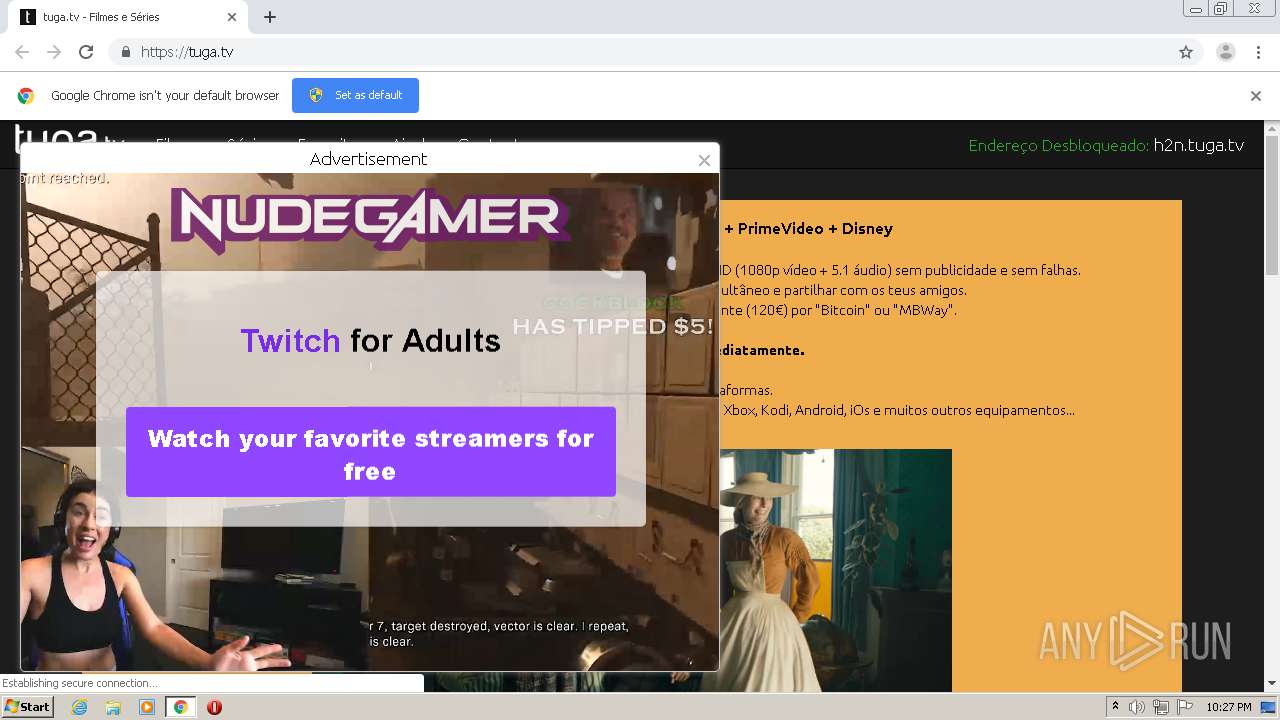Show hidden system tray icons
This screenshot has width=1280, height=720.
1115,707
